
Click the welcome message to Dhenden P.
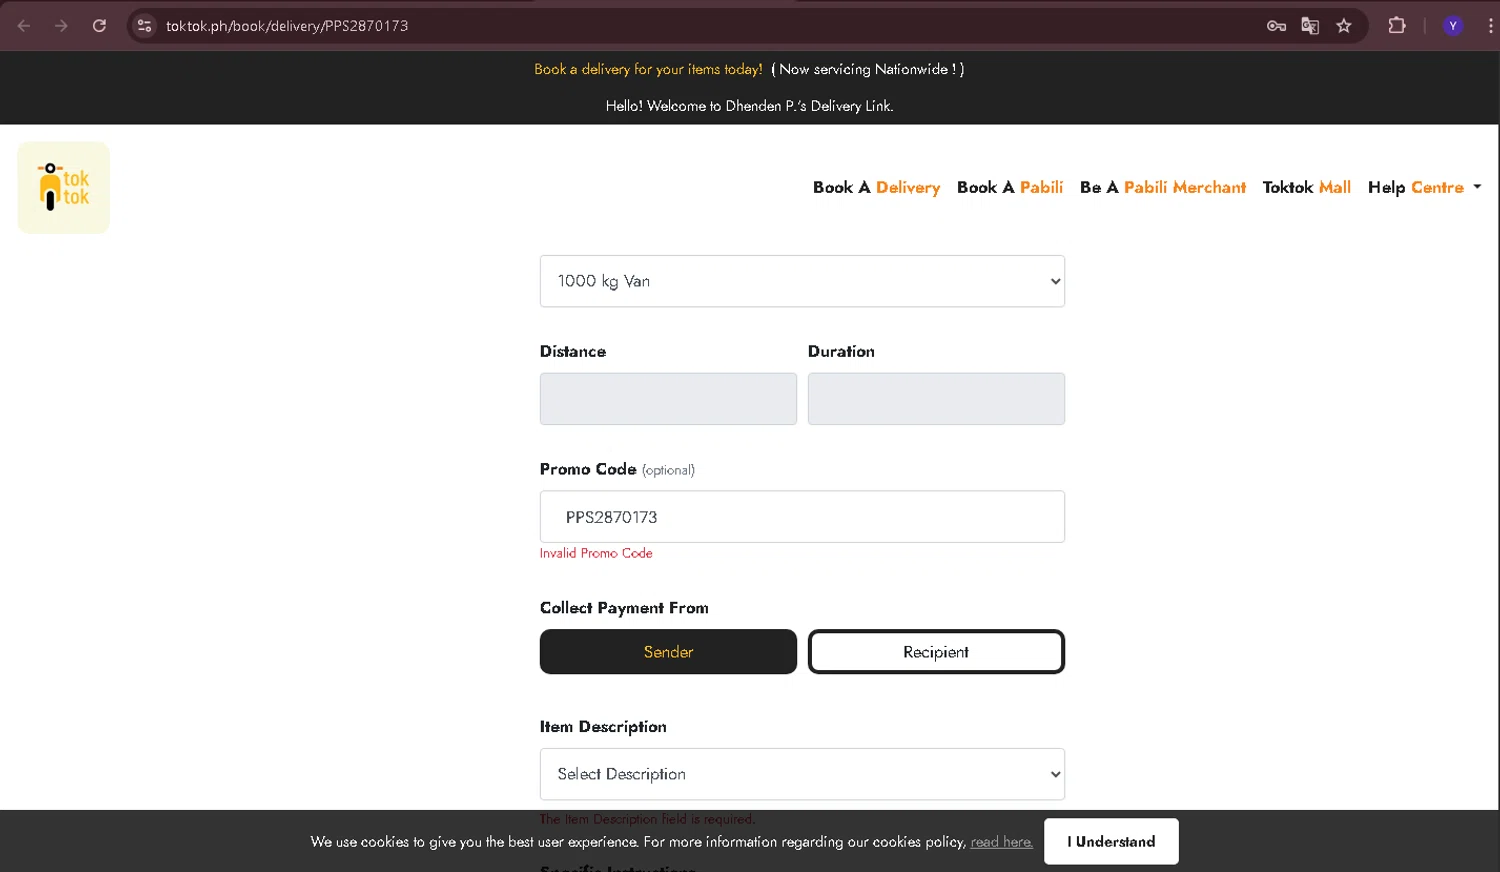pos(749,106)
